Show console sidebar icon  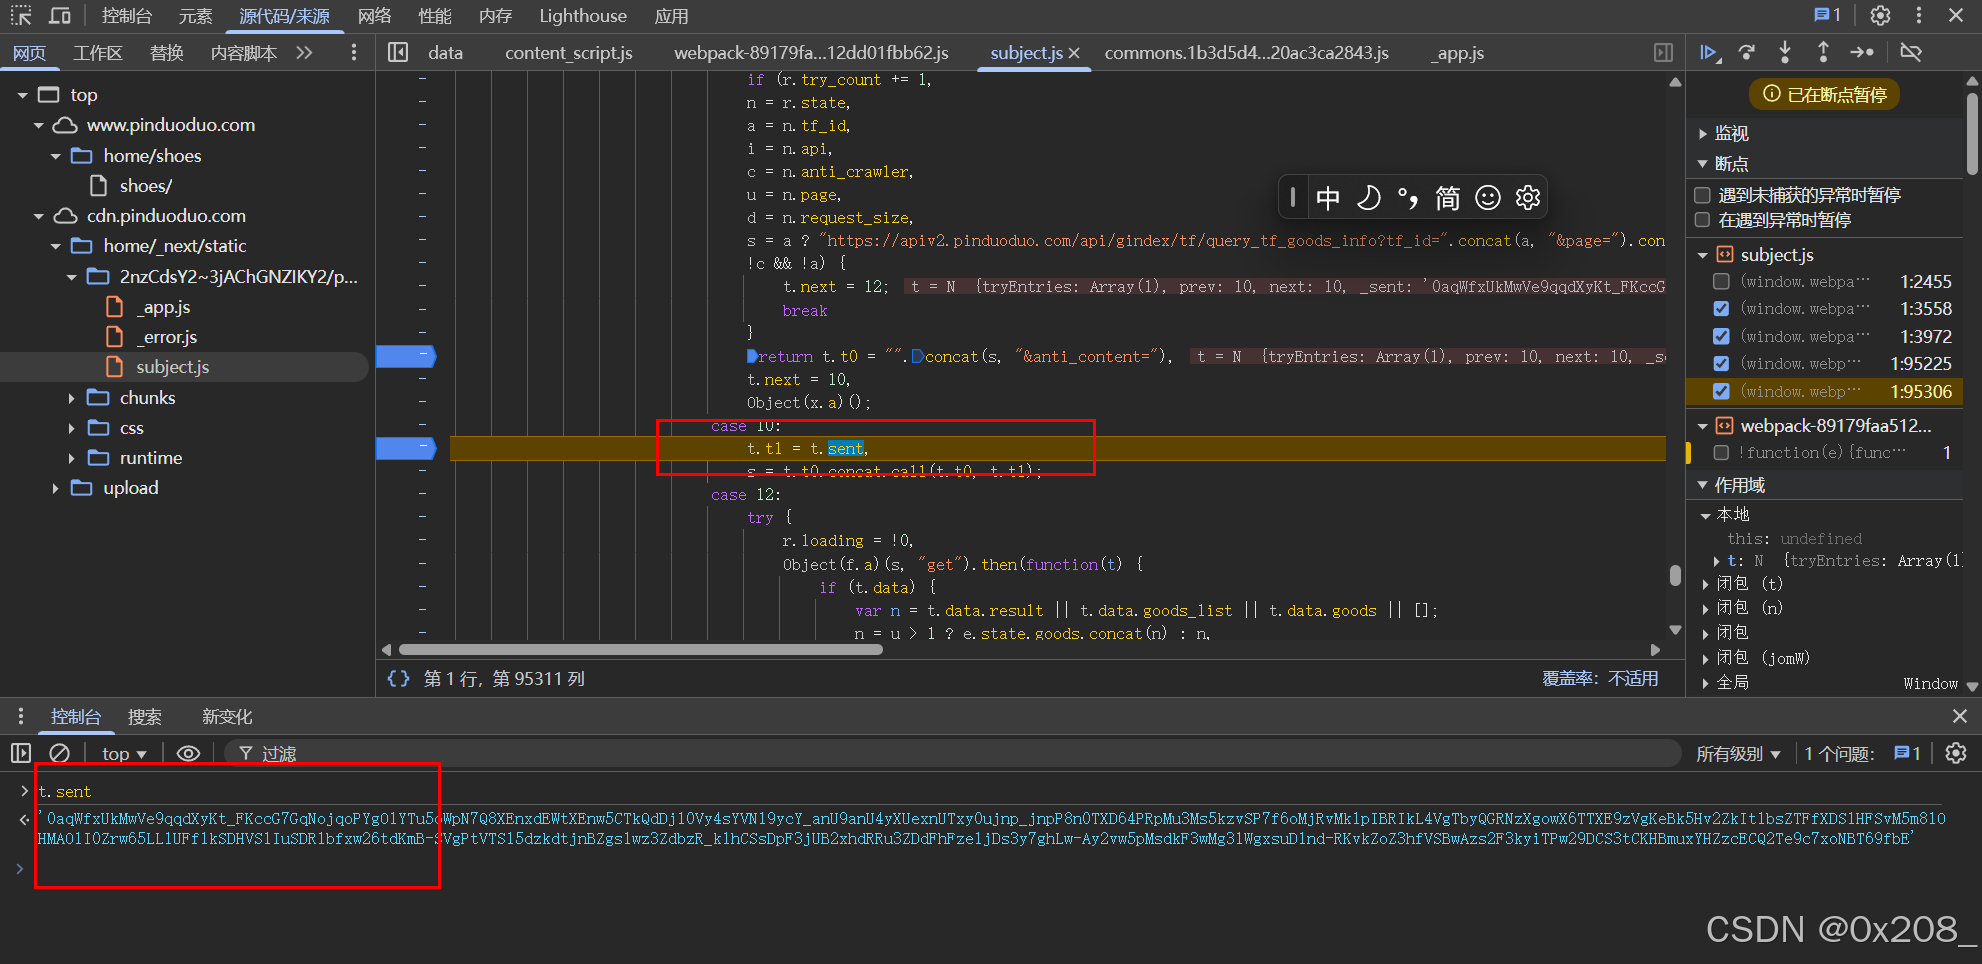pyautogui.click(x=21, y=753)
